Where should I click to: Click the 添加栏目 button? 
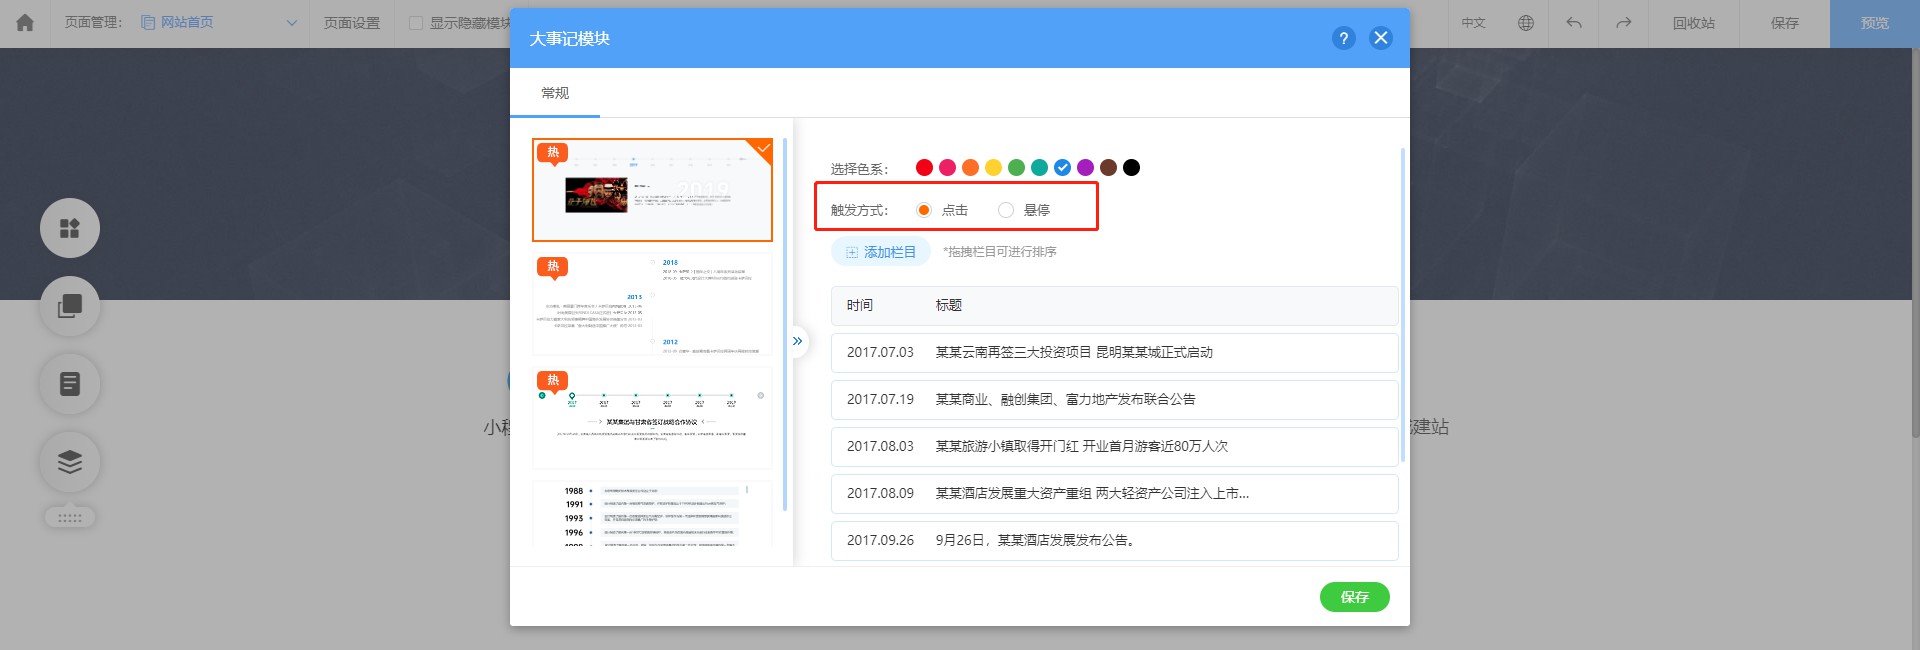click(x=881, y=252)
